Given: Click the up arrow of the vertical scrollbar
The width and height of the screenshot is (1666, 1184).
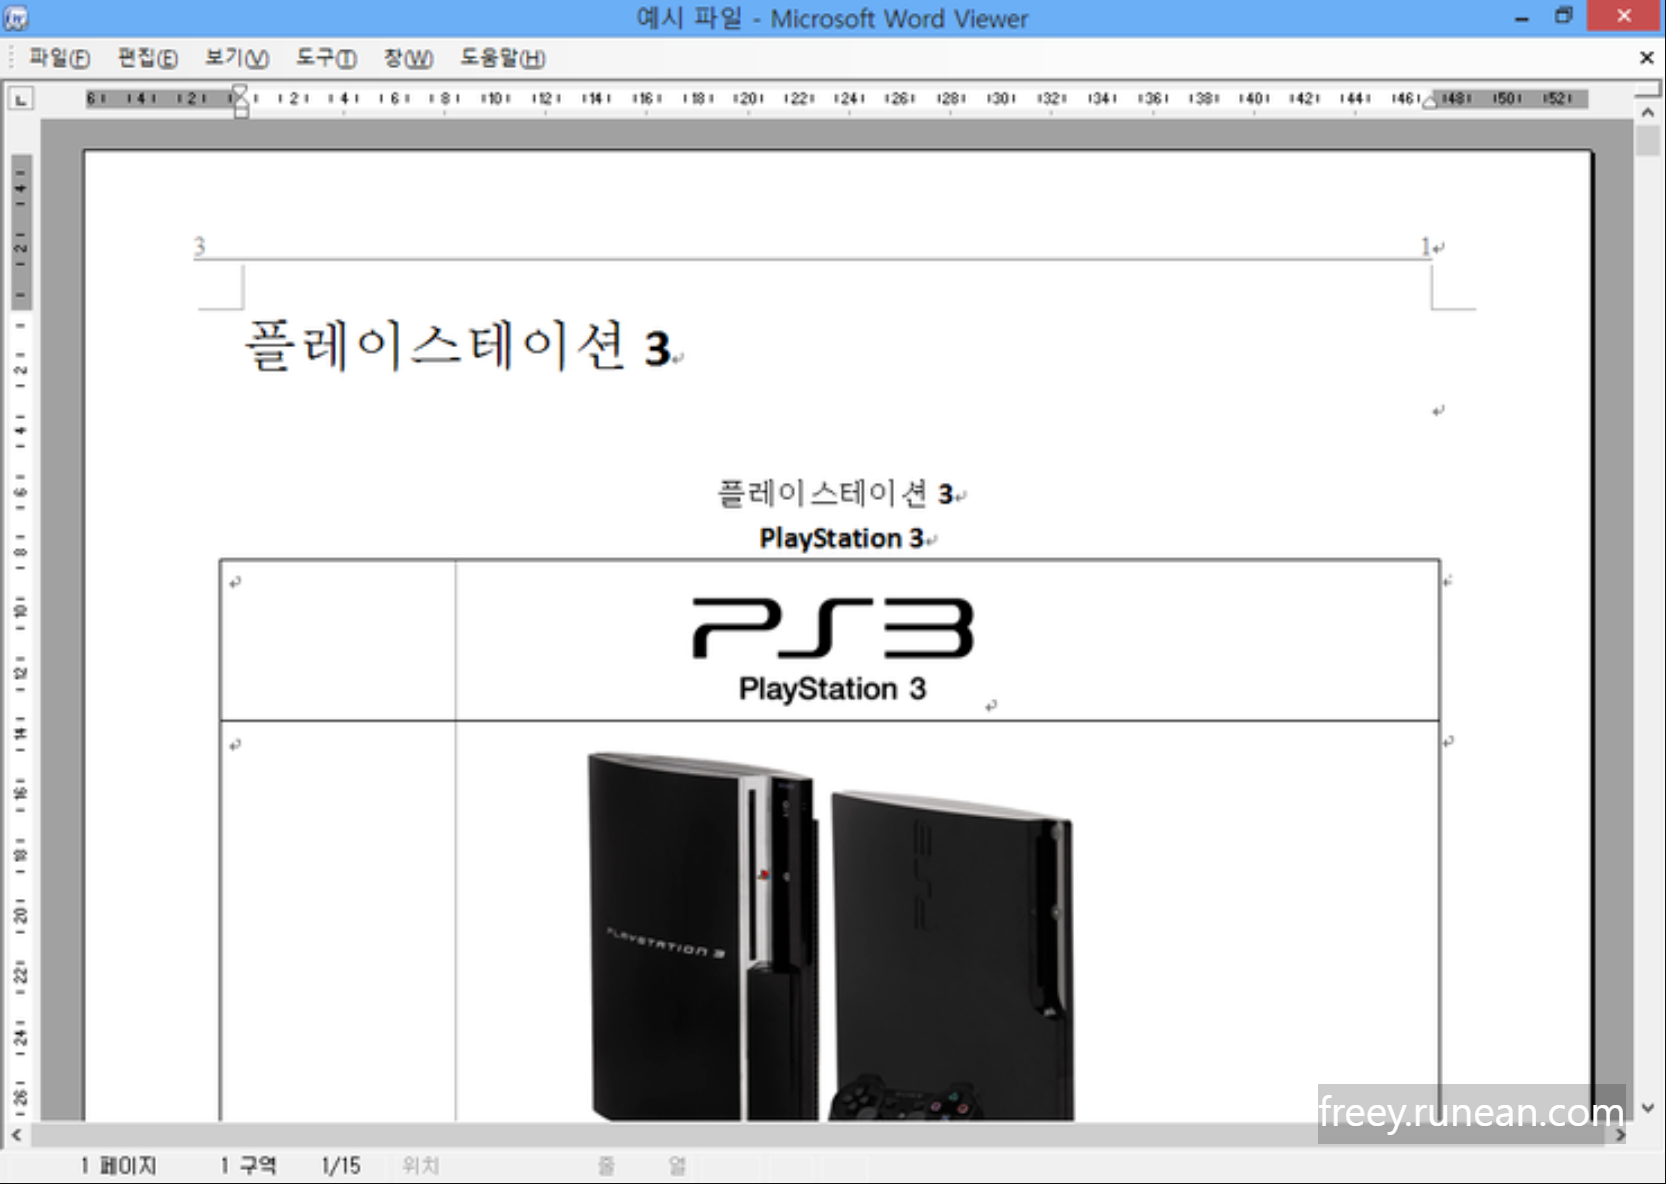Looking at the screenshot, I should tap(1649, 111).
